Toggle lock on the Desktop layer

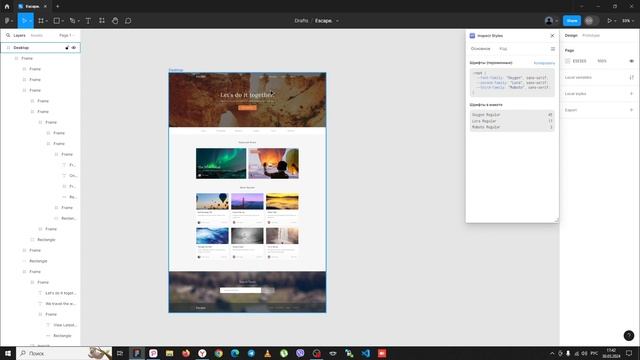(x=67, y=48)
